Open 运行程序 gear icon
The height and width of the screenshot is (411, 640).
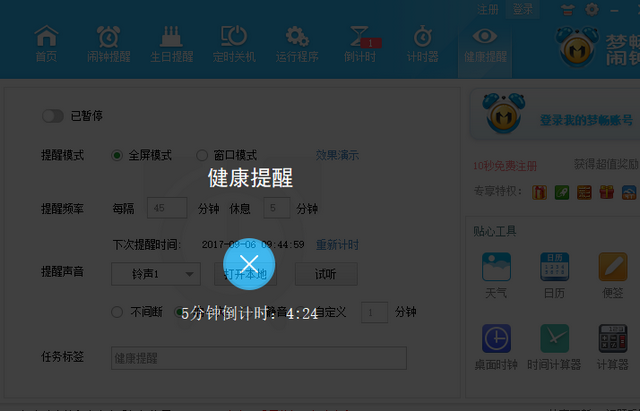[296, 42]
